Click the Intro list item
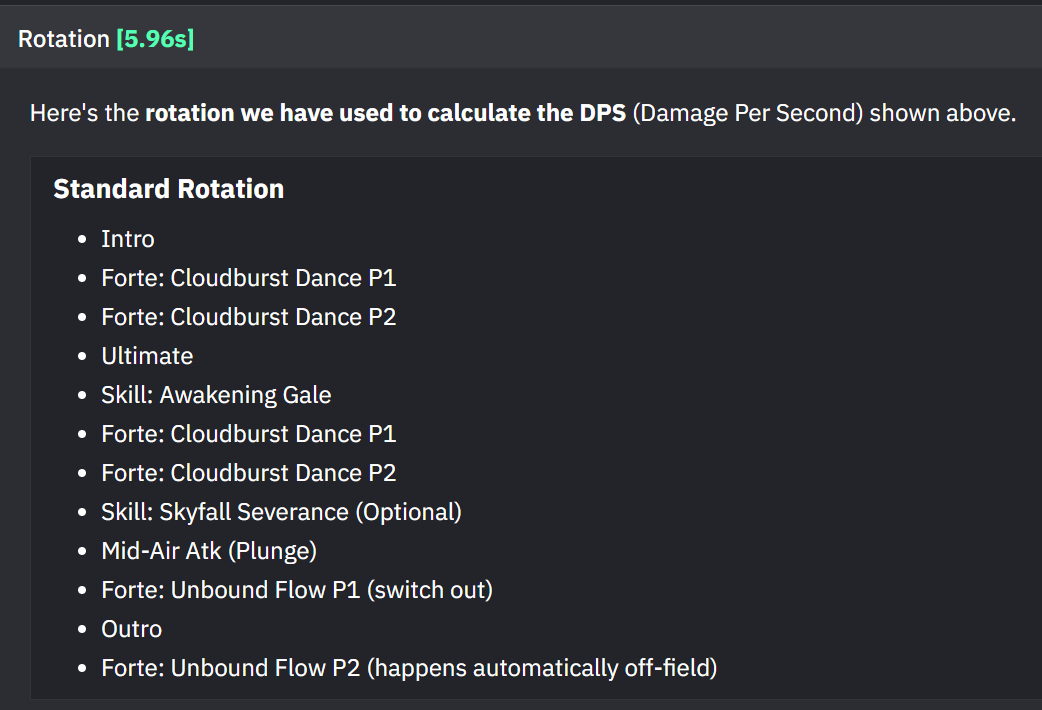This screenshot has width=1042, height=710. 128,239
